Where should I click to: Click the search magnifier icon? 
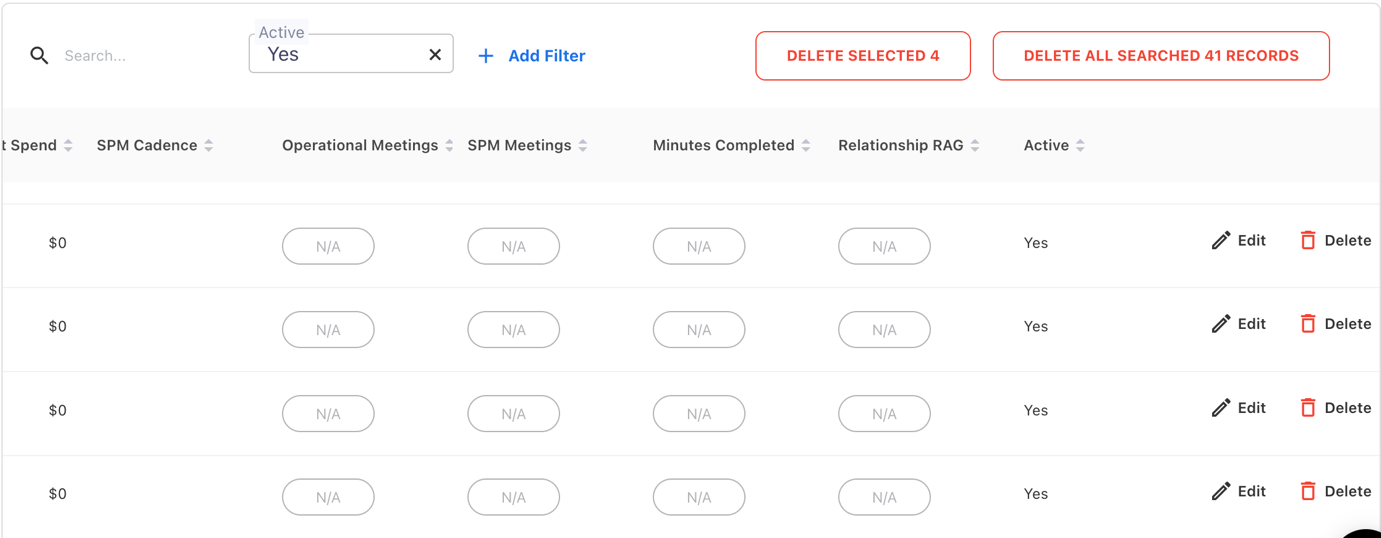[39, 56]
